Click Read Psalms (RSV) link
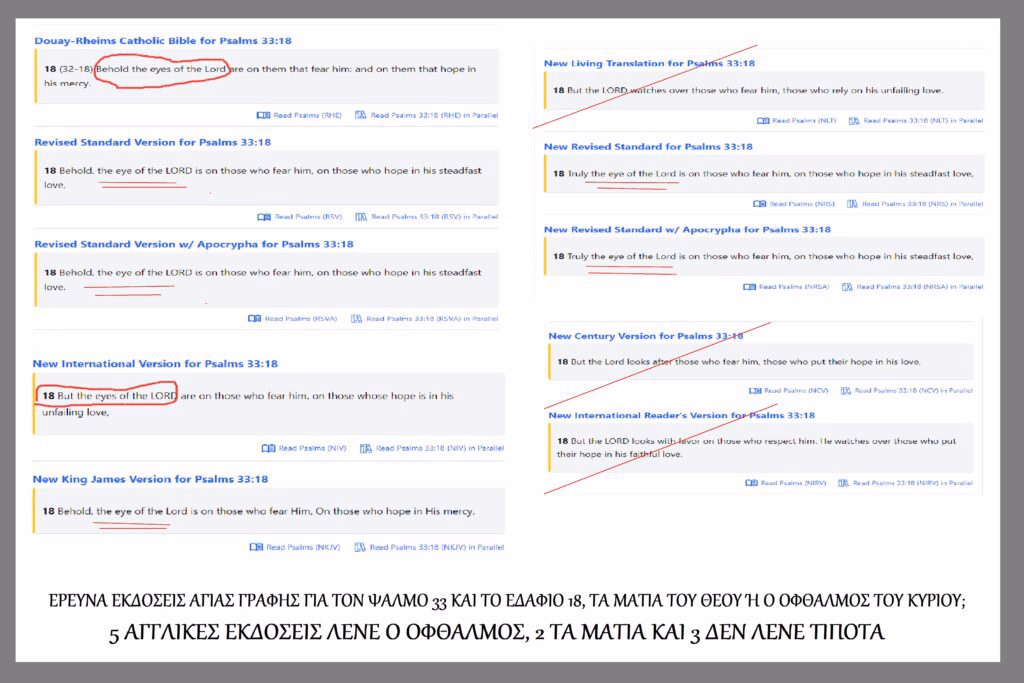 [308, 217]
